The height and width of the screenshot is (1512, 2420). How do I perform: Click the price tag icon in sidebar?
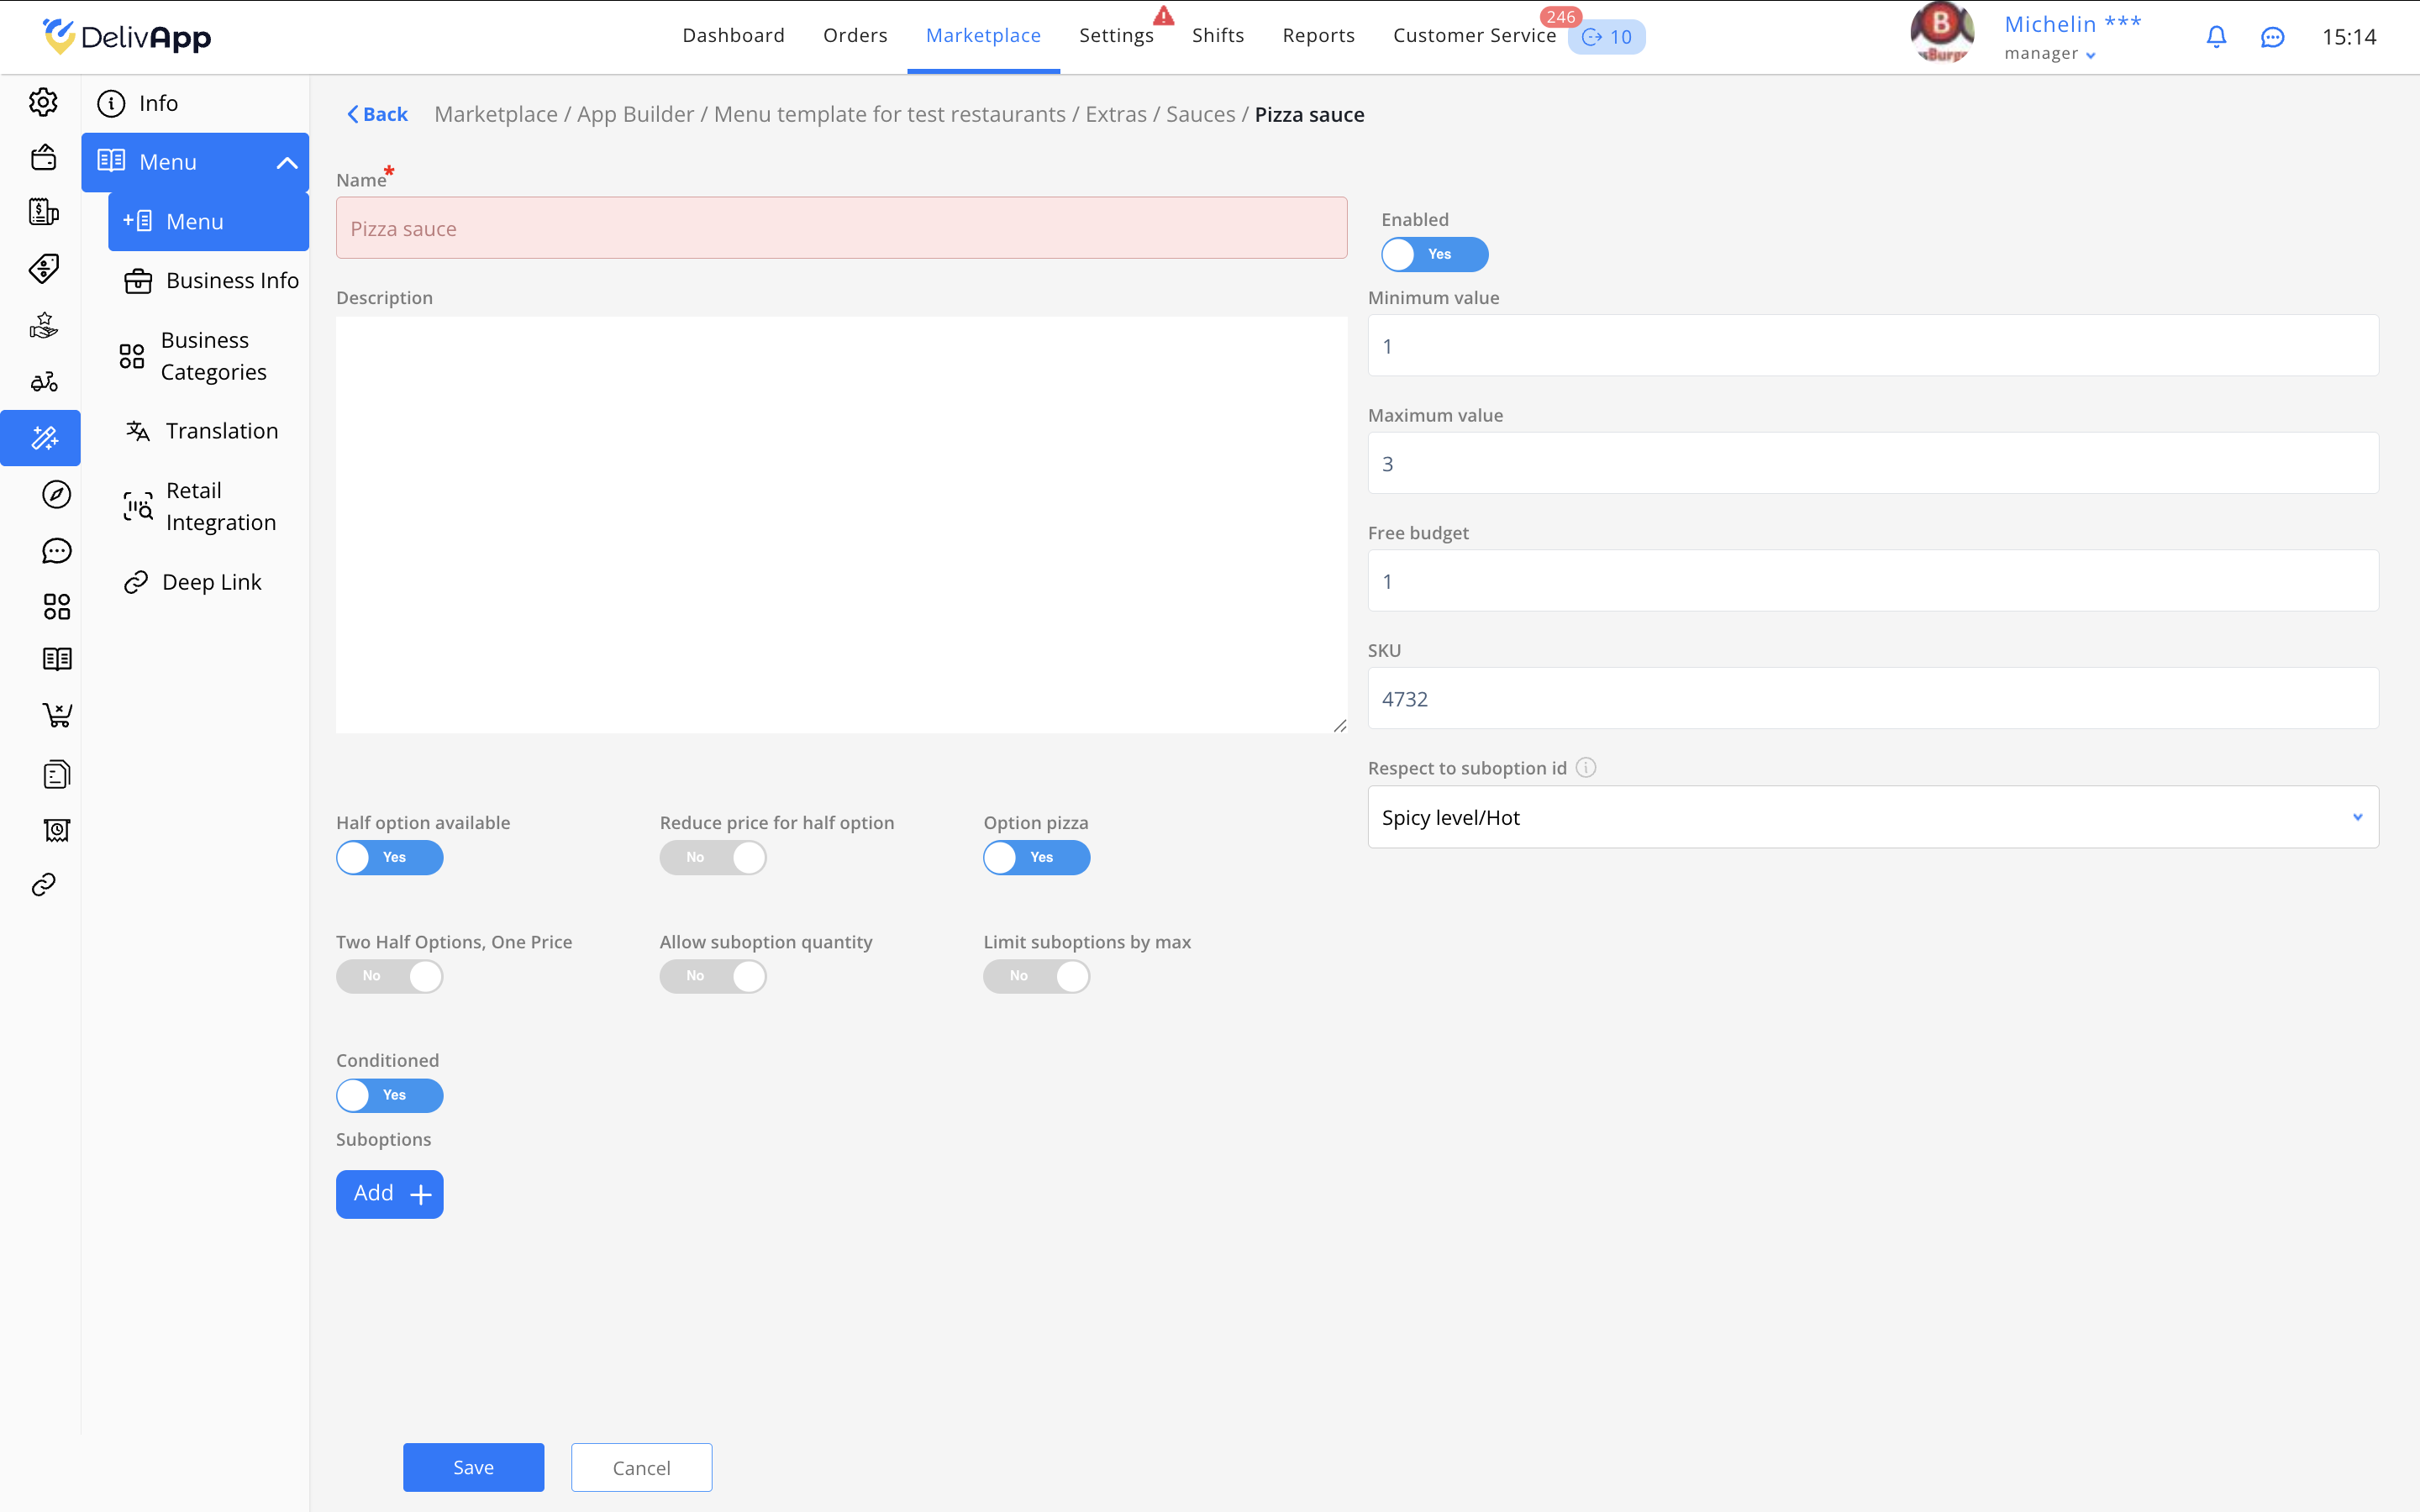[43, 268]
